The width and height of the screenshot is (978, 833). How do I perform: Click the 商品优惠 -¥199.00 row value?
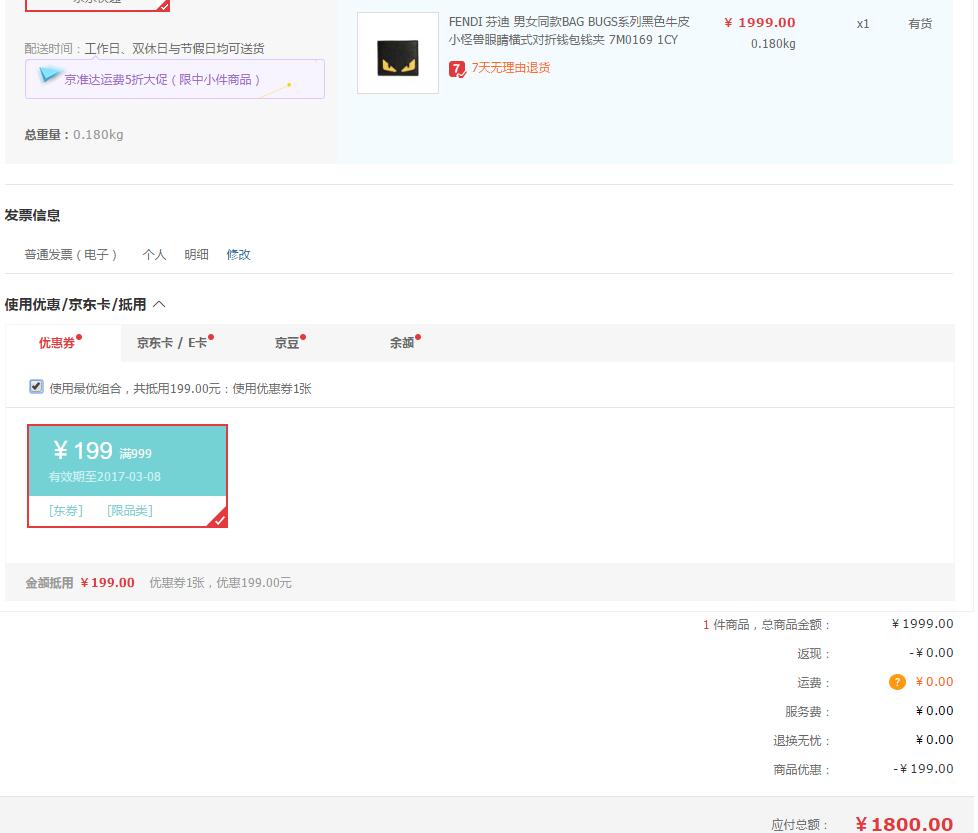(923, 769)
